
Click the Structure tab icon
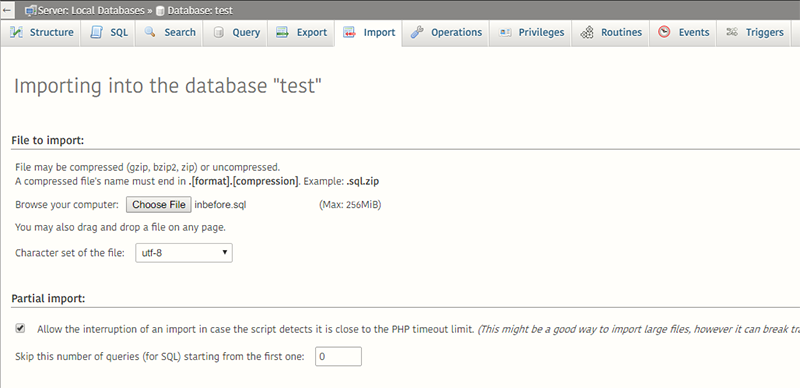click(x=16, y=32)
